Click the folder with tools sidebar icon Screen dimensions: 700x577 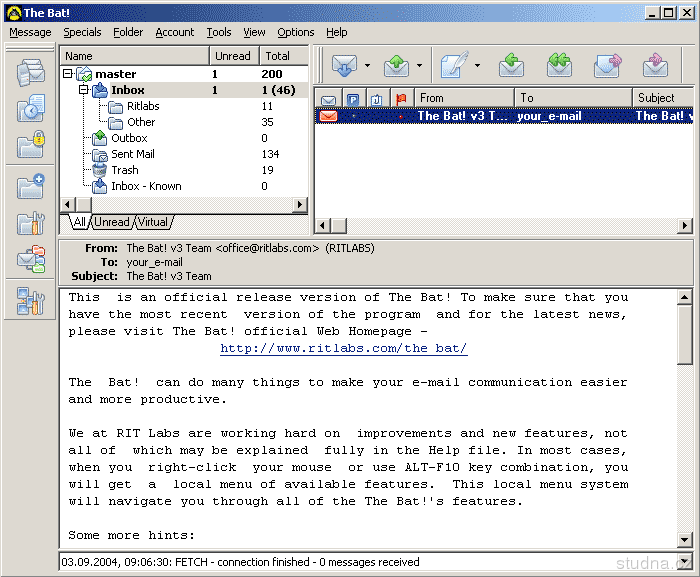30,223
